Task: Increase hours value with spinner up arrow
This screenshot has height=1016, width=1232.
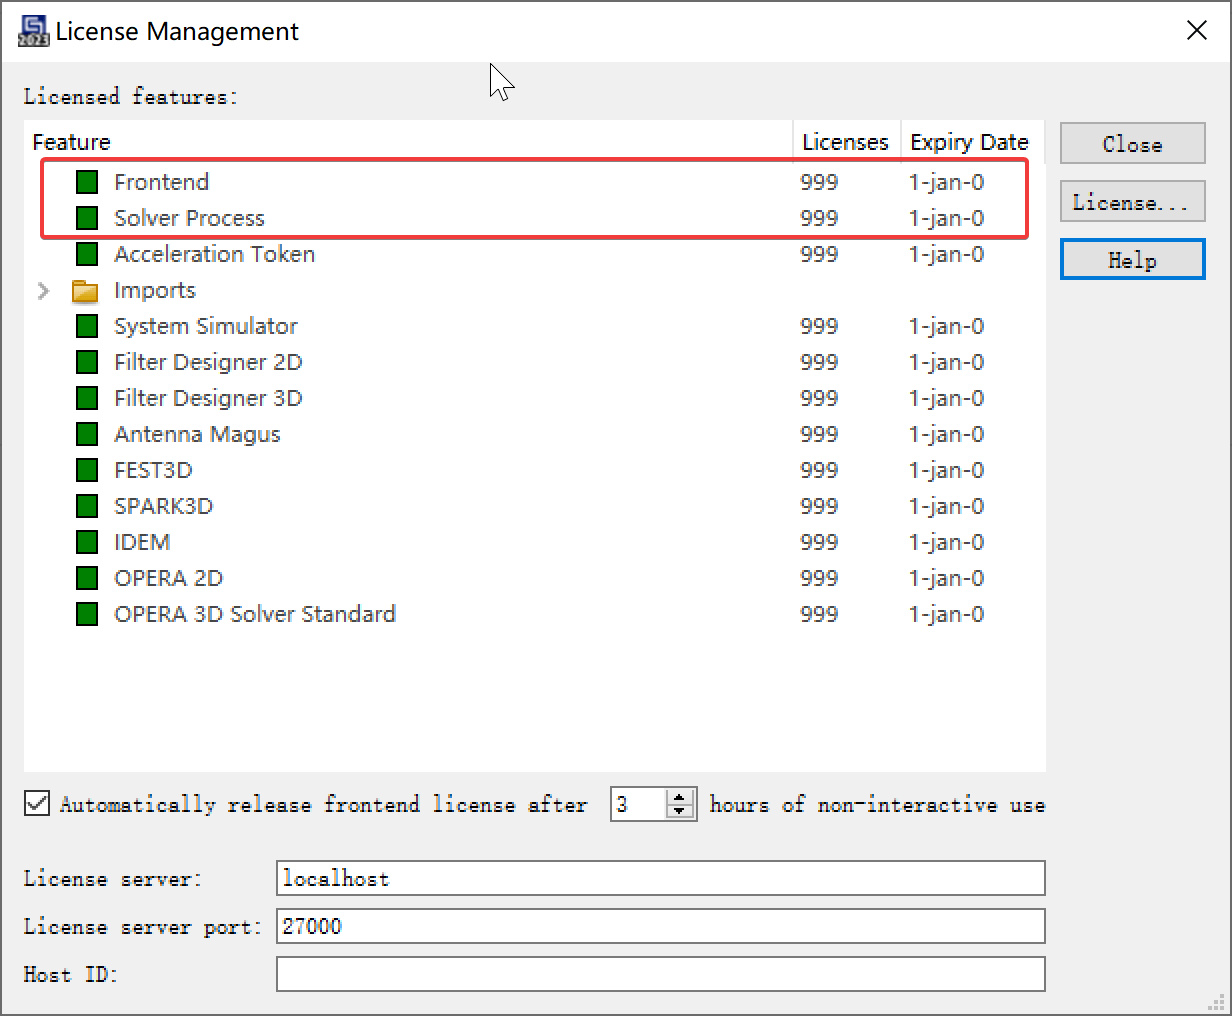Action: 680,797
